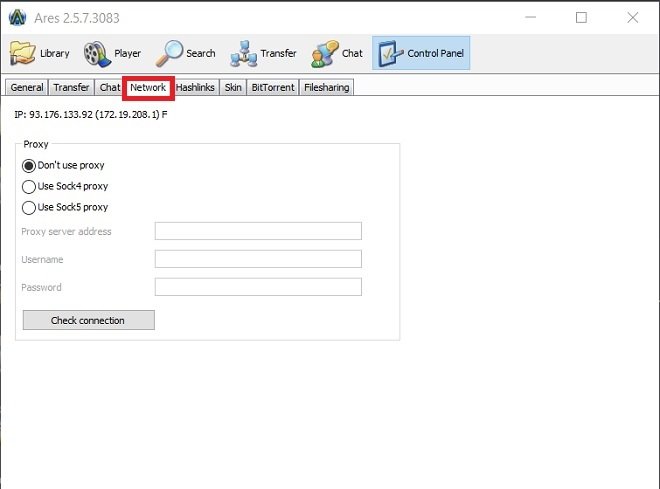
Task: Select Don't use proxy option
Action: click(x=63, y=165)
